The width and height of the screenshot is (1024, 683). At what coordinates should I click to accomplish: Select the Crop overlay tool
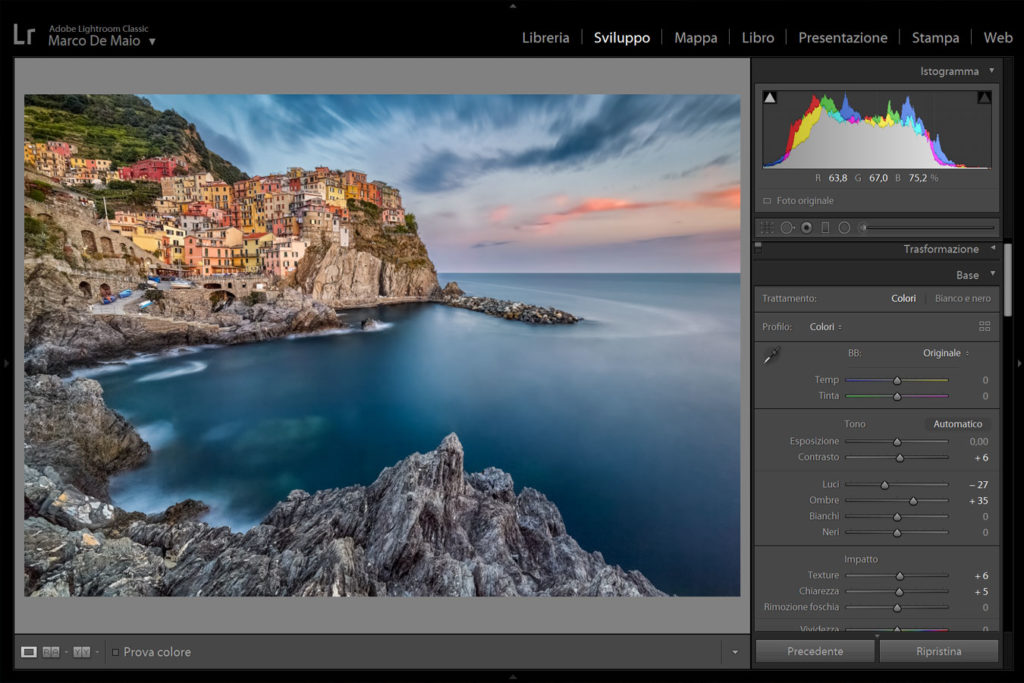pyautogui.click(x=767, y=228)
